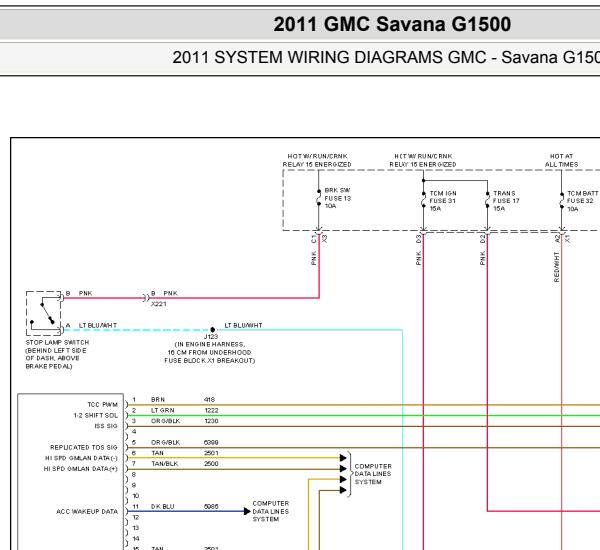Click the "ACC WAKEUP DATA" pin name
Screen dimensions: 600x550
[87, 512]
